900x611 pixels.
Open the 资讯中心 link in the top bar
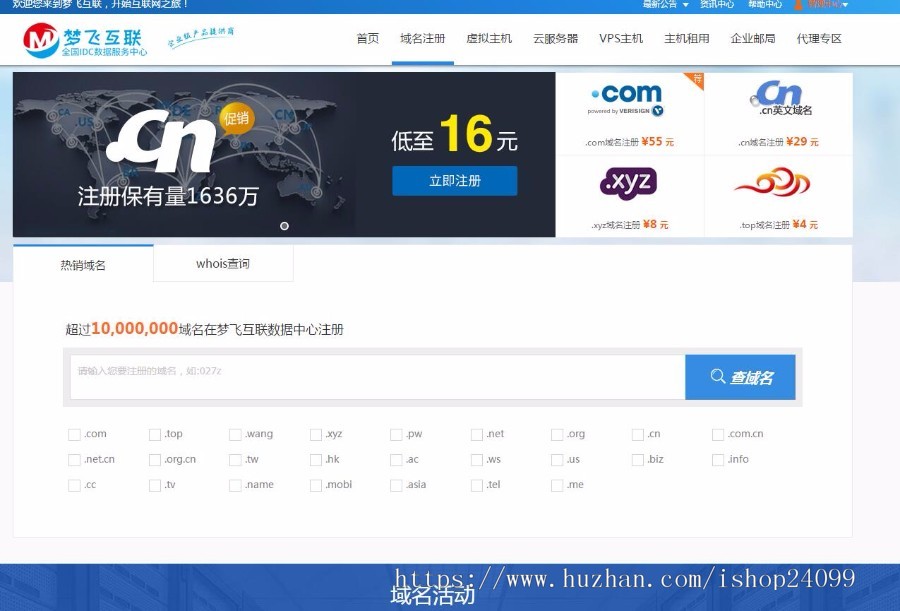(718, 4)
